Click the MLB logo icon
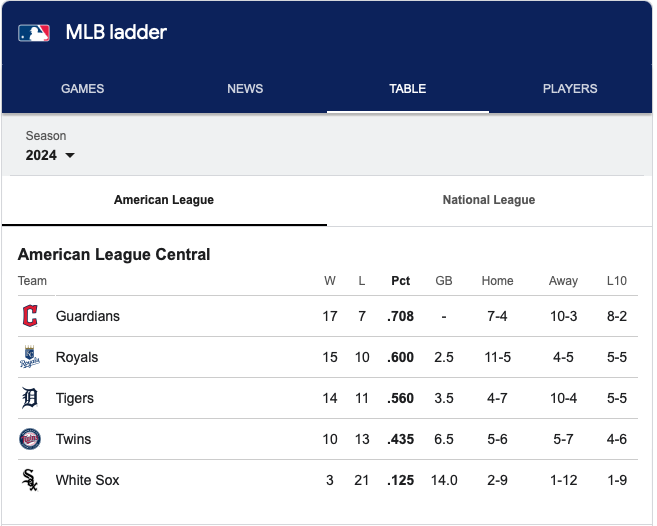Screen dimensions: 657x526 click(33, 33)
